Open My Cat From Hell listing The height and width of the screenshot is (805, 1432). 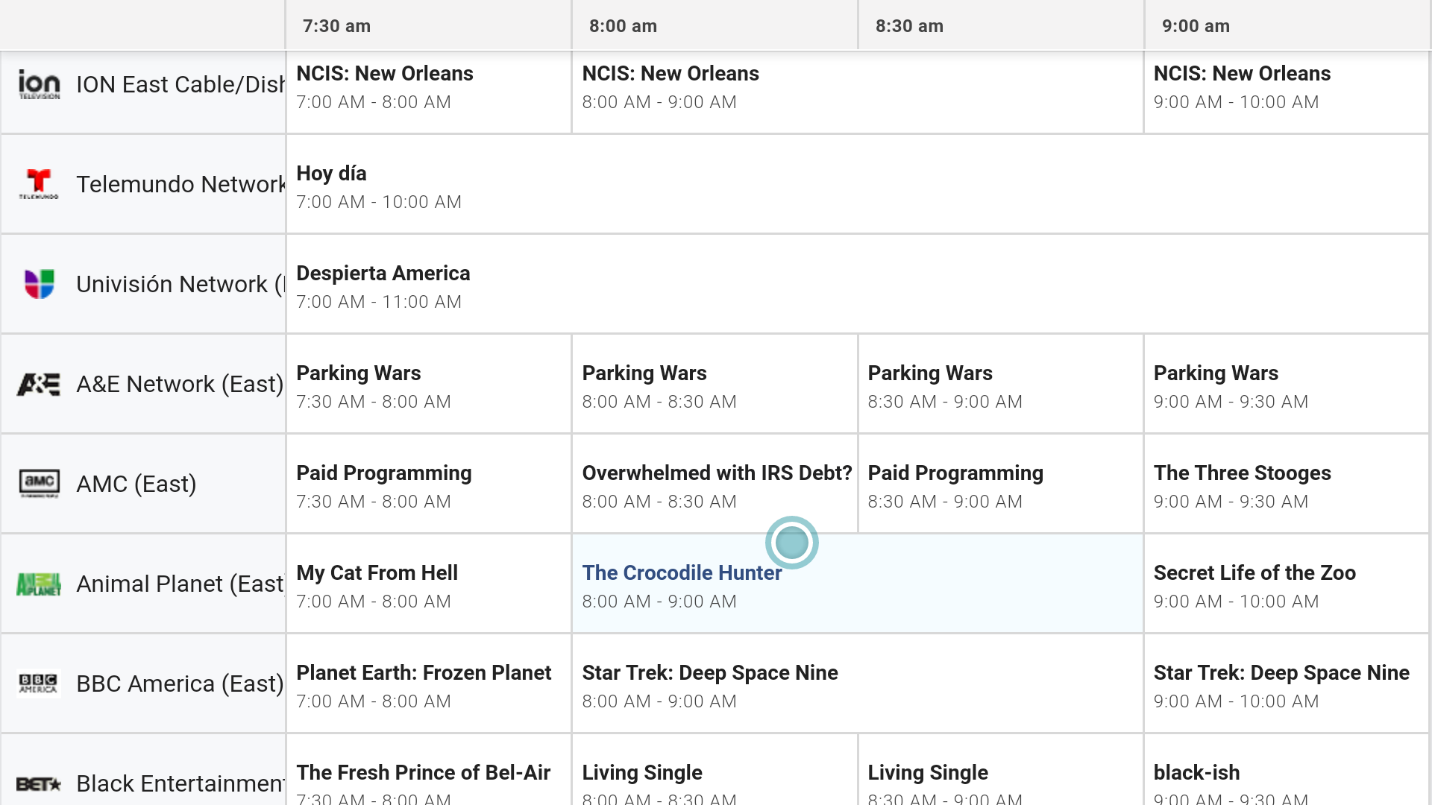[x=428, y=584]
